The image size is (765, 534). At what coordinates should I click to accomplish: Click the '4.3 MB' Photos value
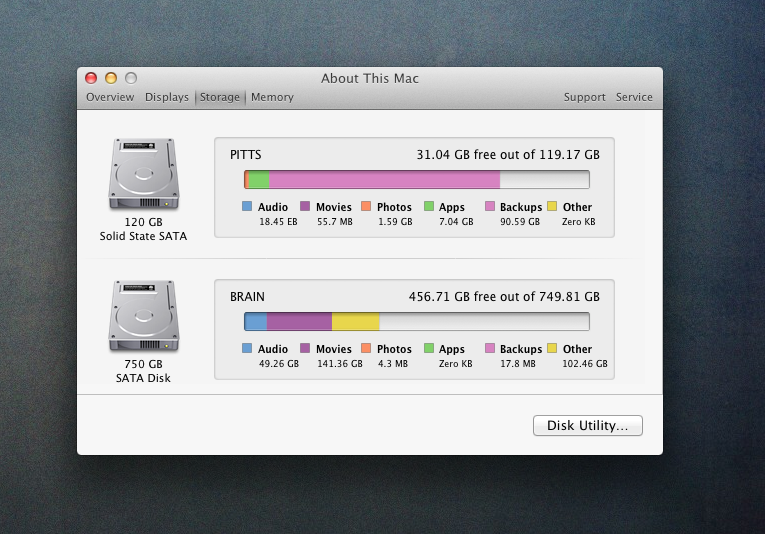(x=393, y=364)
